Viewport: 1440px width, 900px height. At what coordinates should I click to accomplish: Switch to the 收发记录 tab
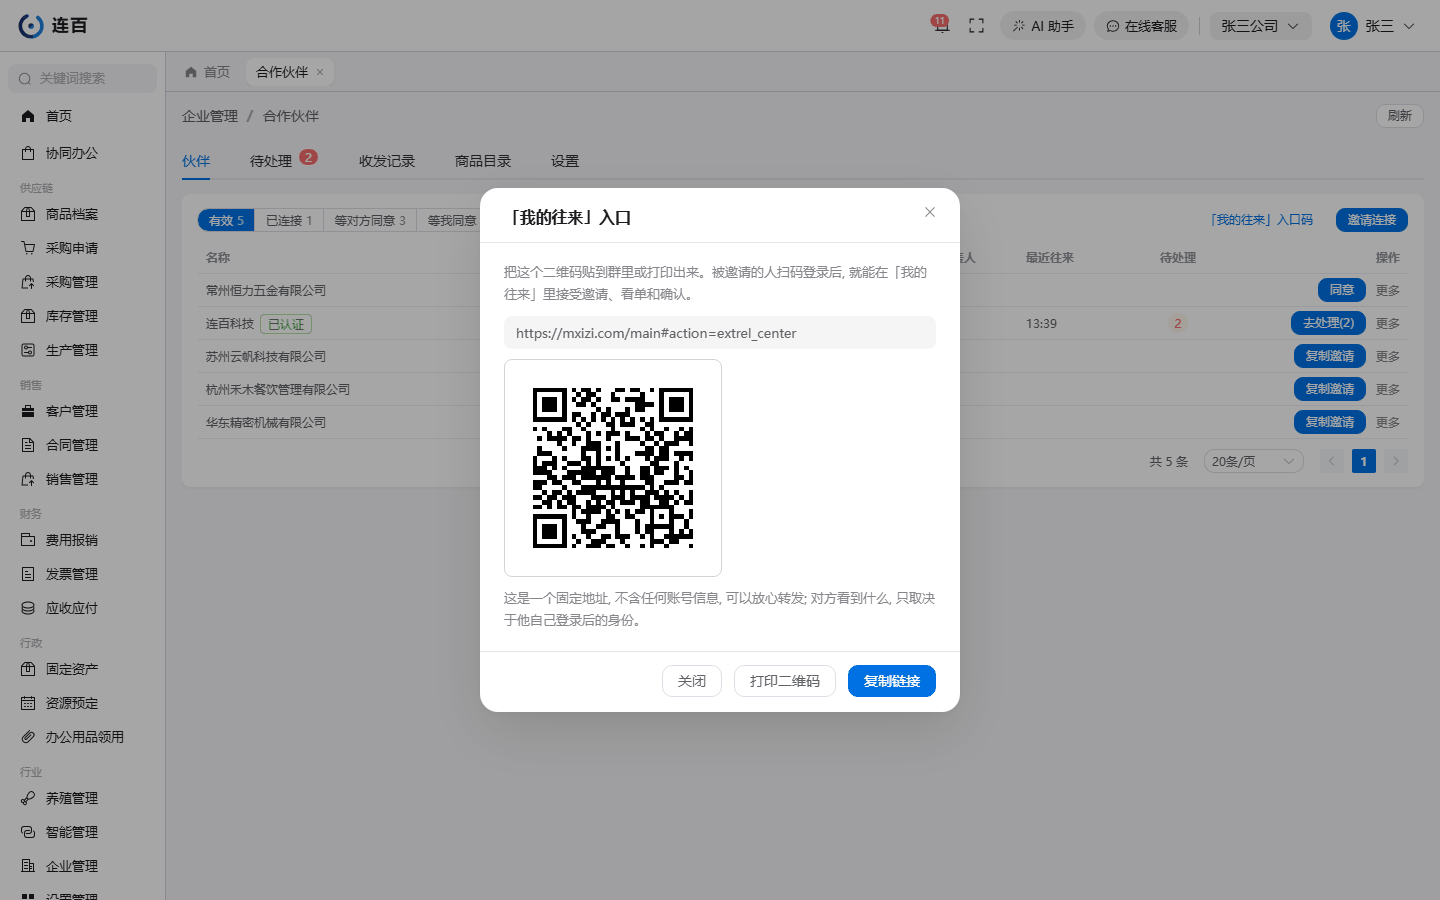point(387,161)
